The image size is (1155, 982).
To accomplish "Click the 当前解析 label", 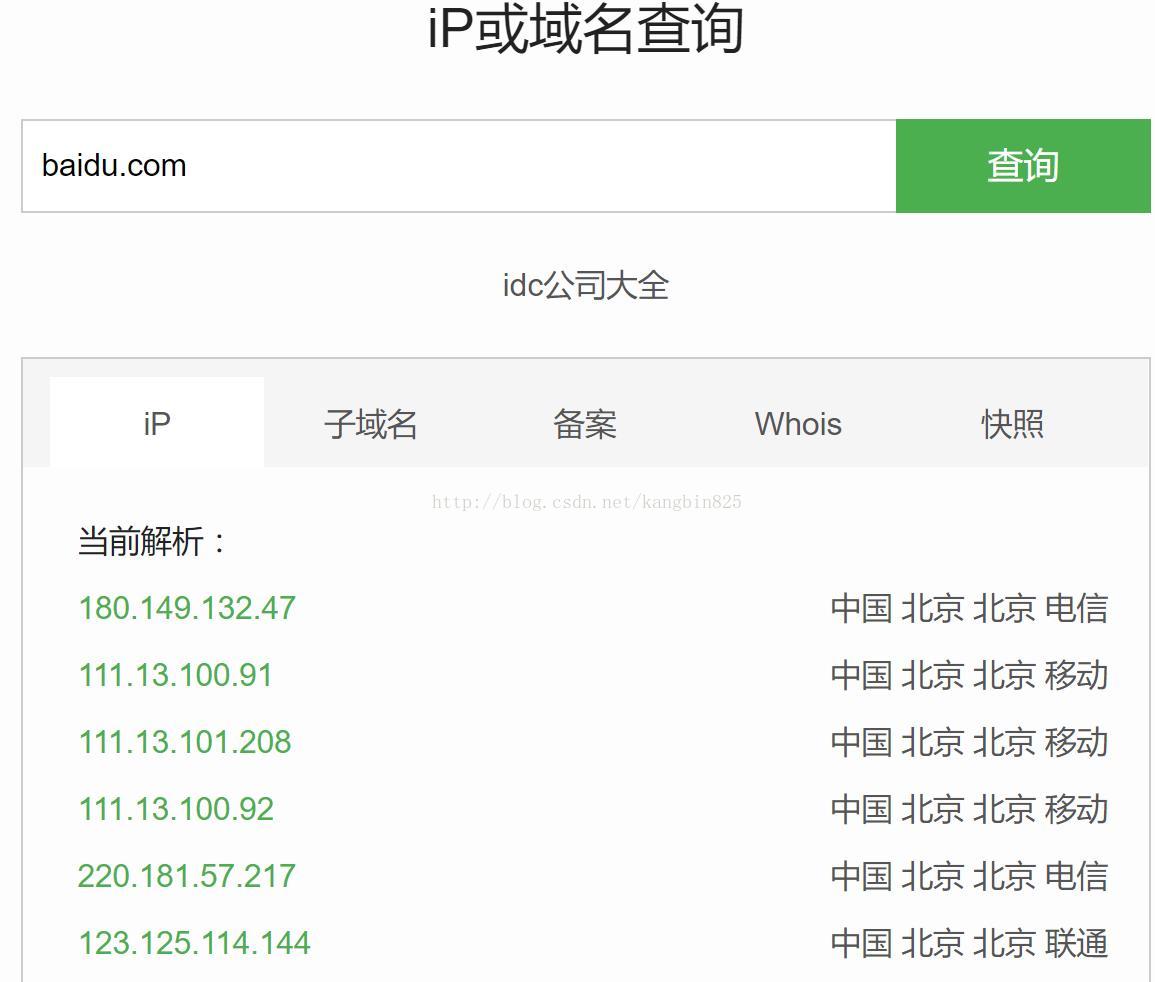I will point(151,541).
